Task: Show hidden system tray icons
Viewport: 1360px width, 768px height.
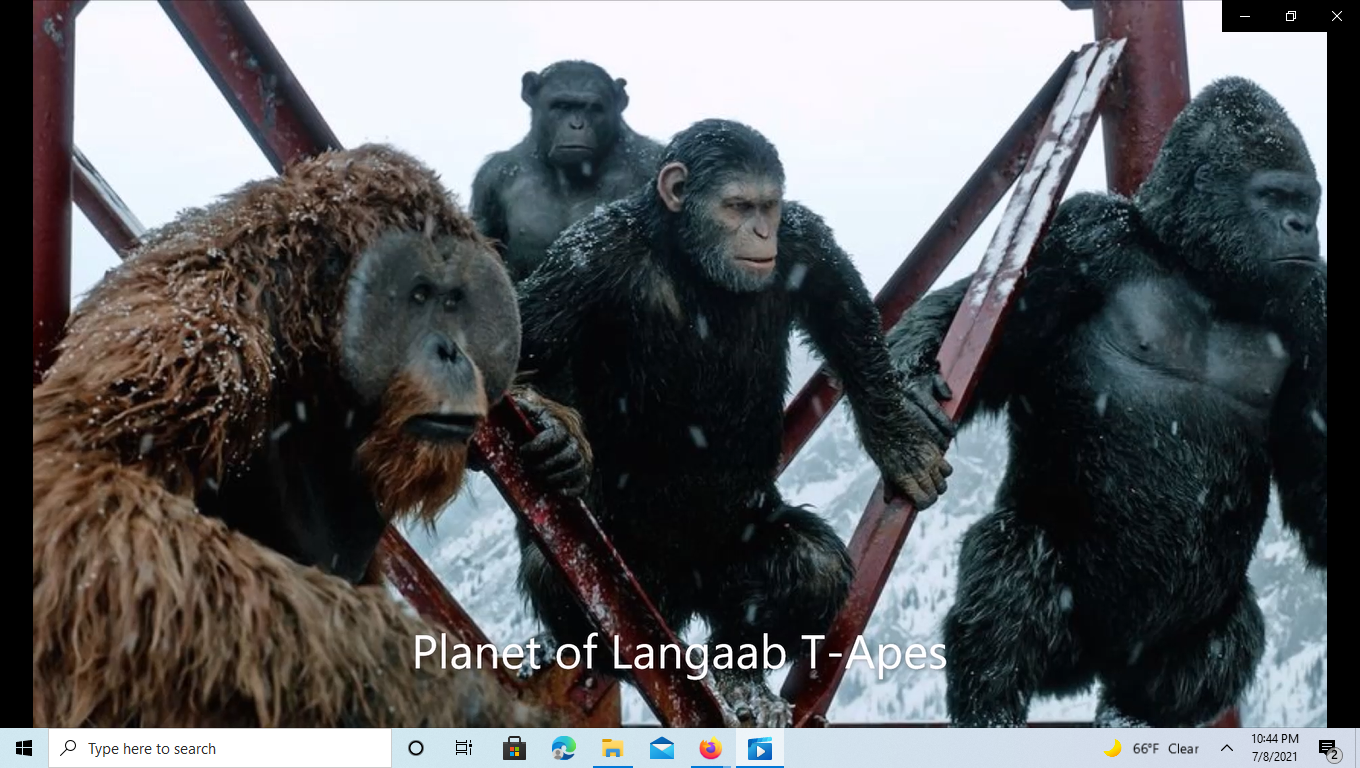Action: (x=1226, y=748)
